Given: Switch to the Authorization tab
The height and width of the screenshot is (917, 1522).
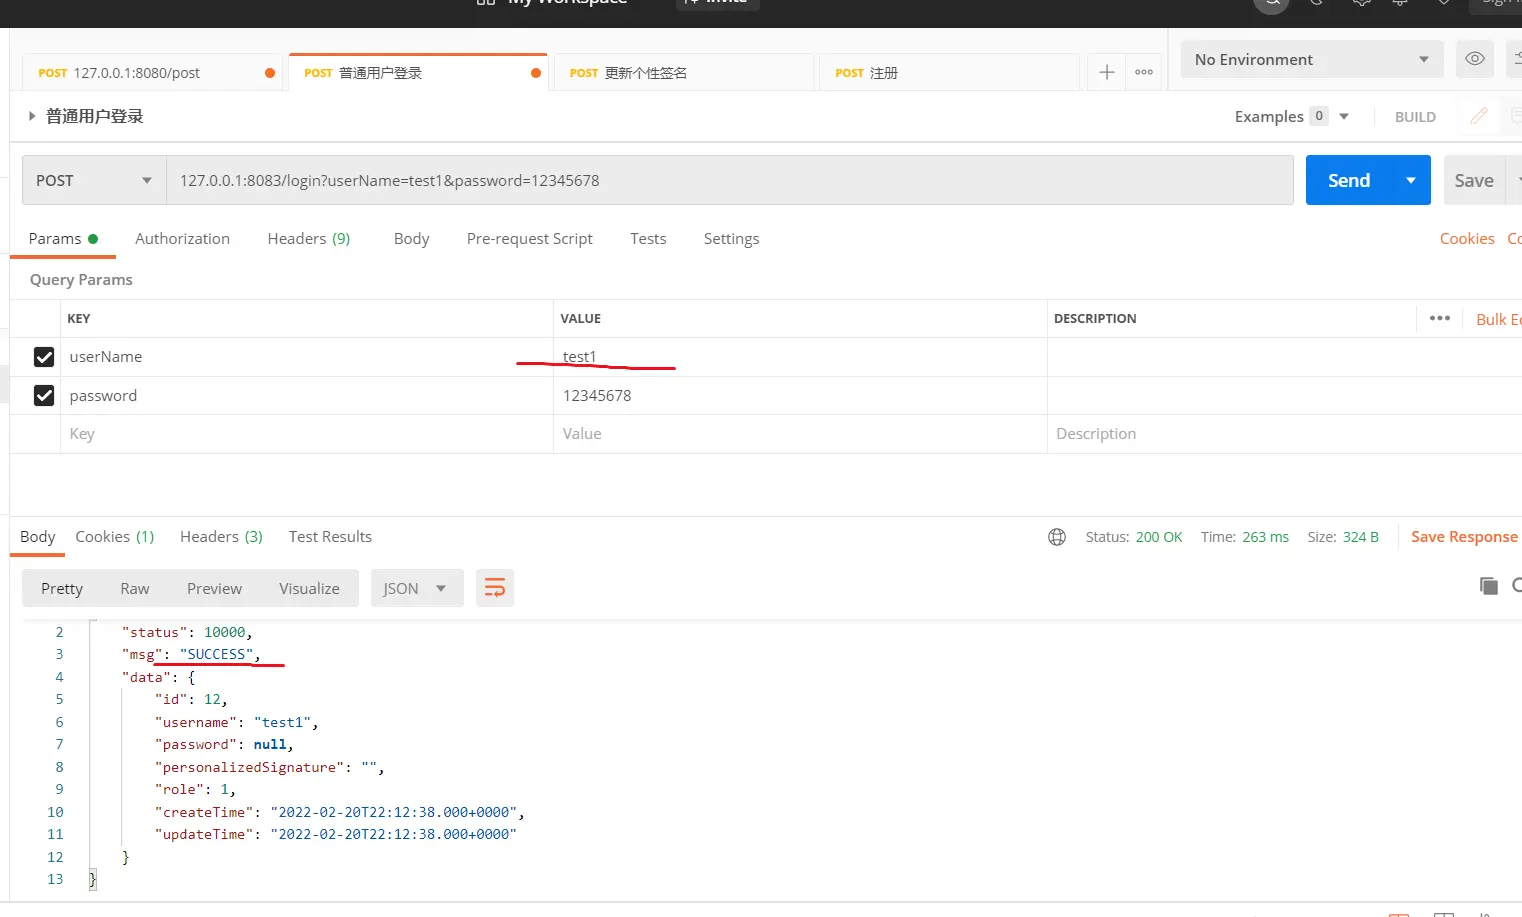Looking at the screenshot, I should (182, 239).
